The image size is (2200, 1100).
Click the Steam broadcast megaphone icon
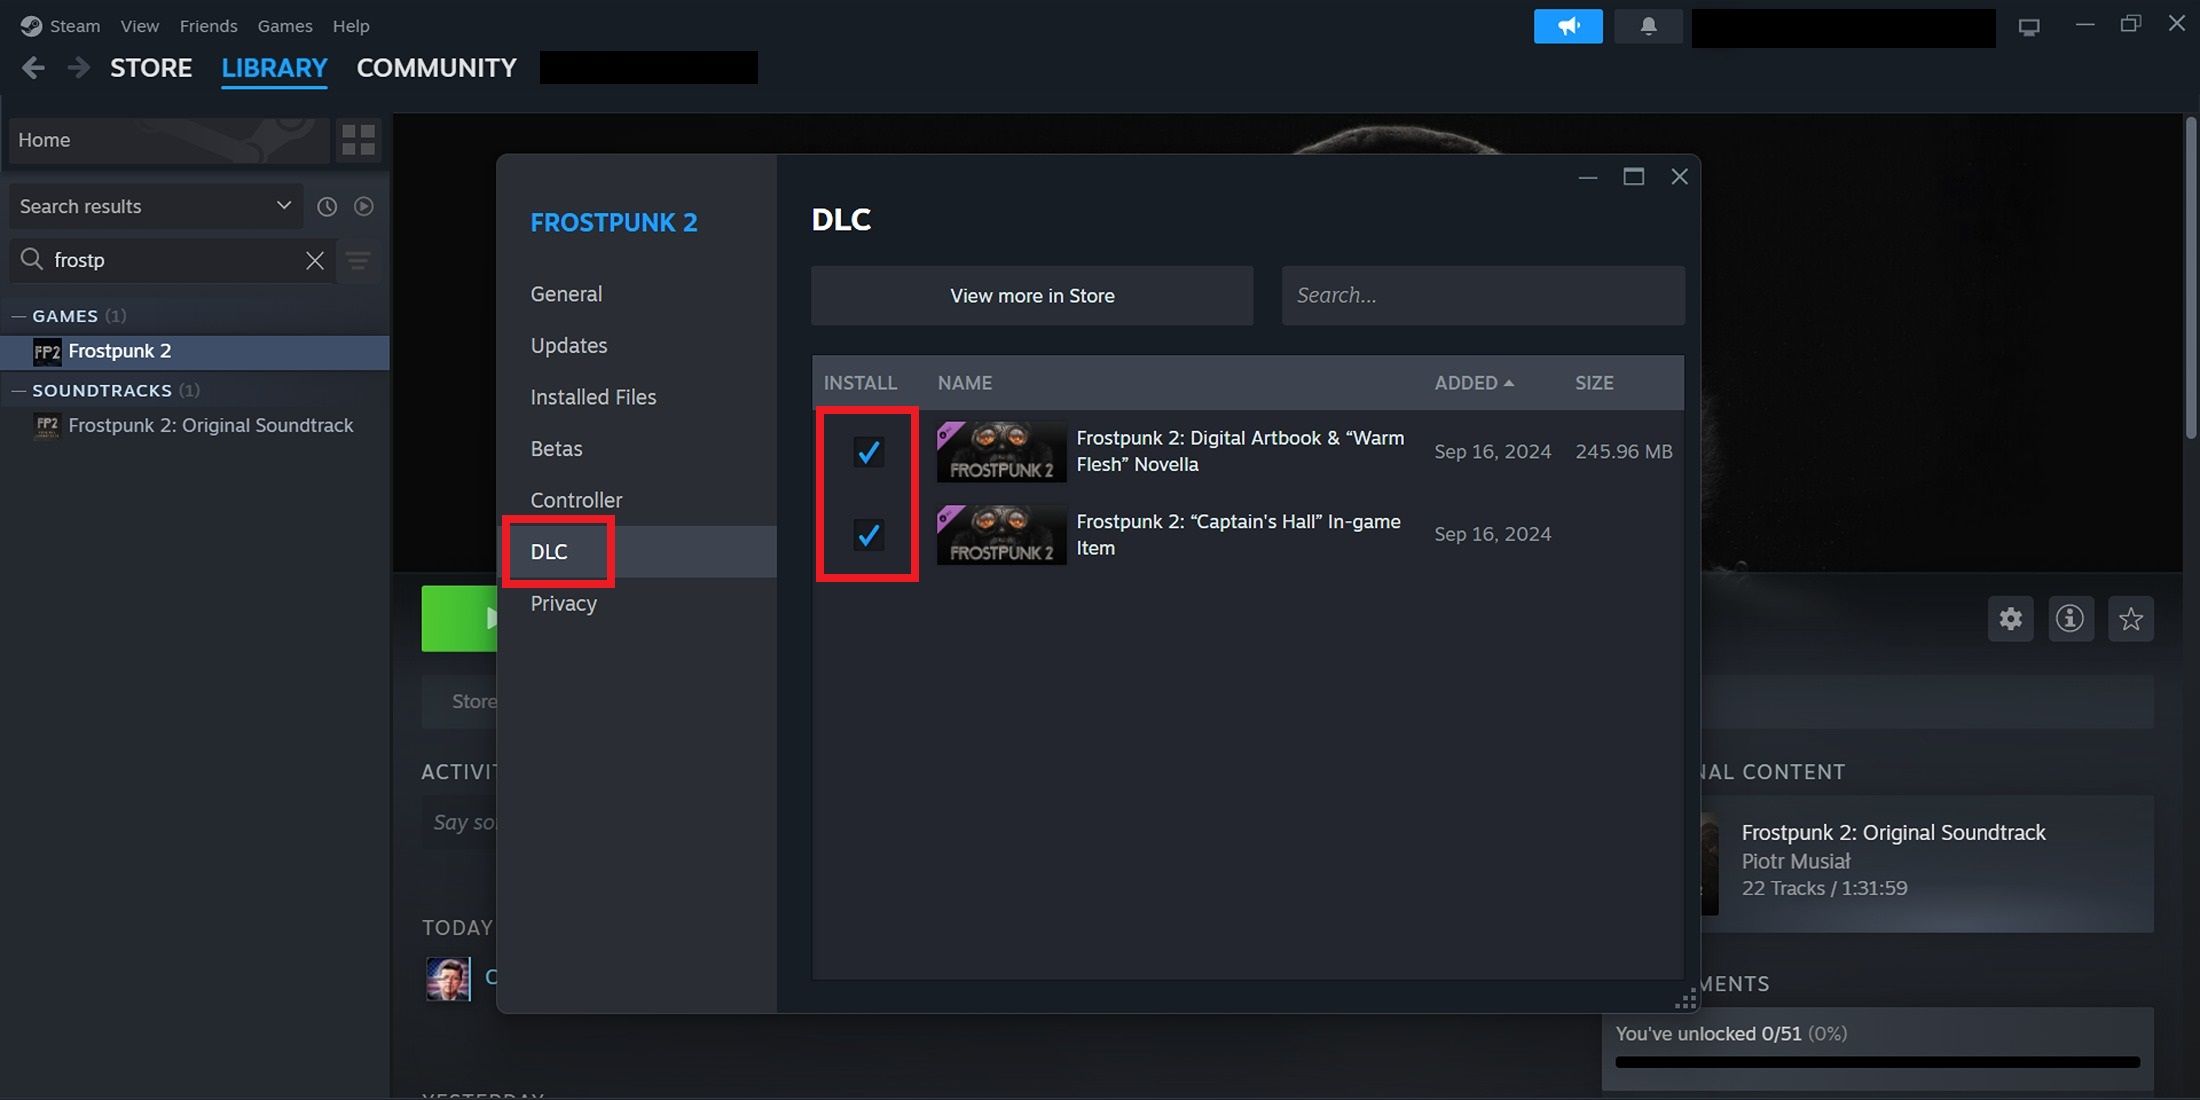pos(1567,24)
